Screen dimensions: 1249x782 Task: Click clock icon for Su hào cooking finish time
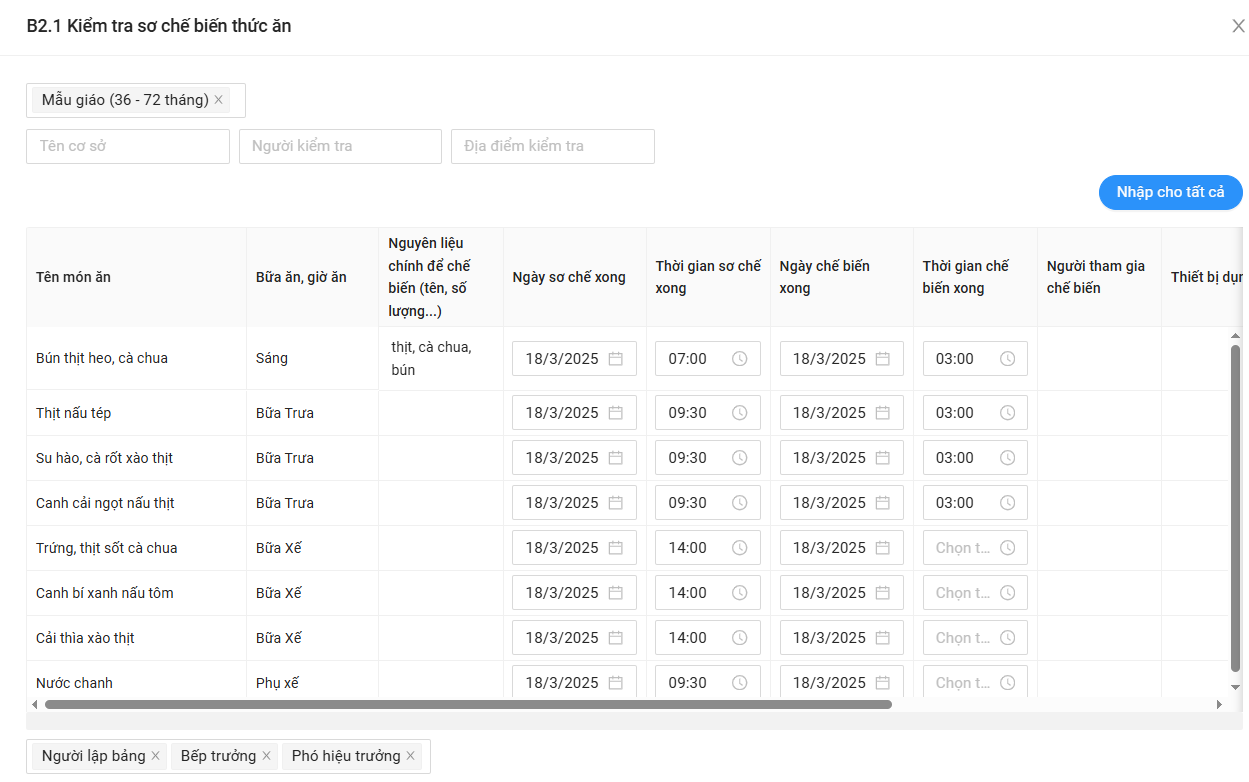pos(1007,458)
